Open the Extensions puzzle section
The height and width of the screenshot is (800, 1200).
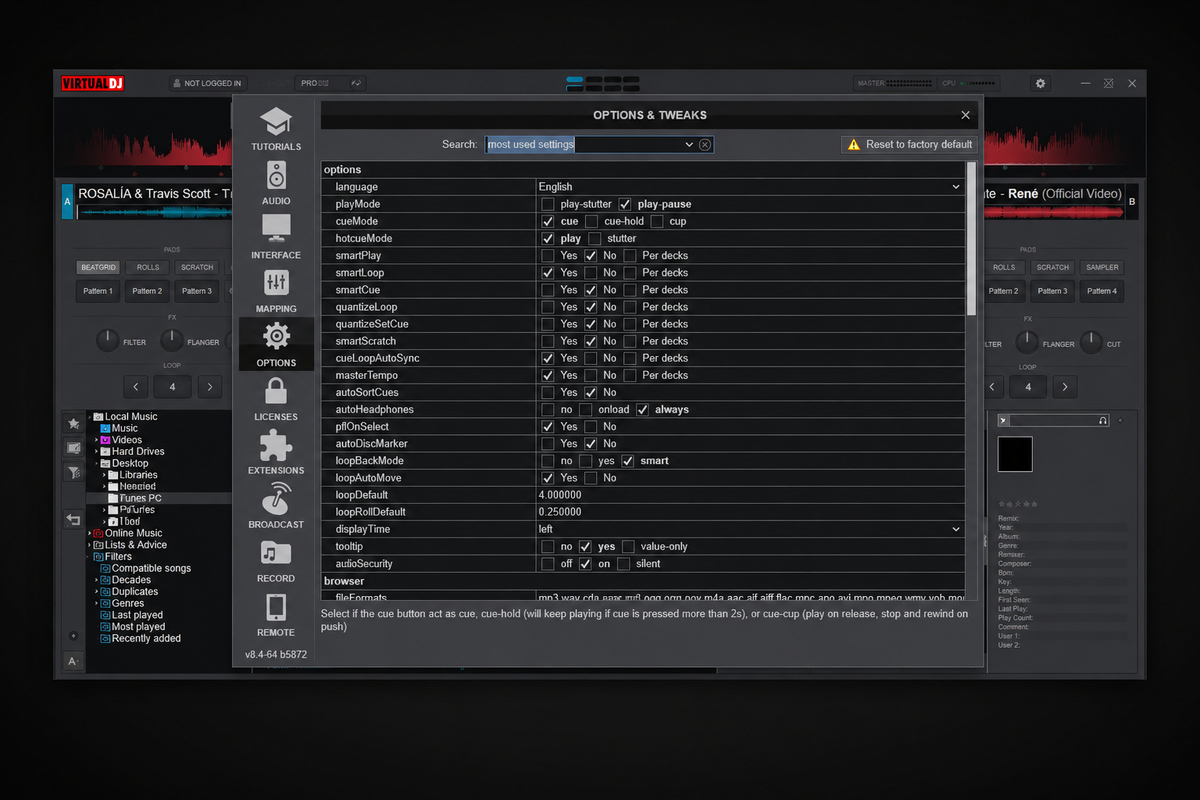(x=276, y=453)
